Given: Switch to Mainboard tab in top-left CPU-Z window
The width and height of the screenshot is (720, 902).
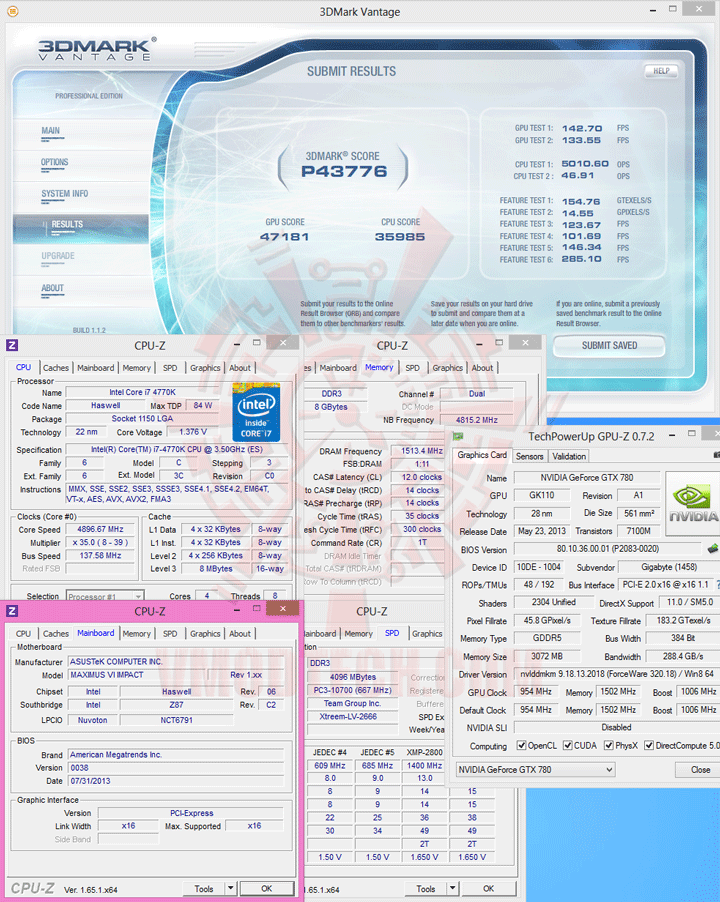Looking at the screenshot, I should coord(95,368).
